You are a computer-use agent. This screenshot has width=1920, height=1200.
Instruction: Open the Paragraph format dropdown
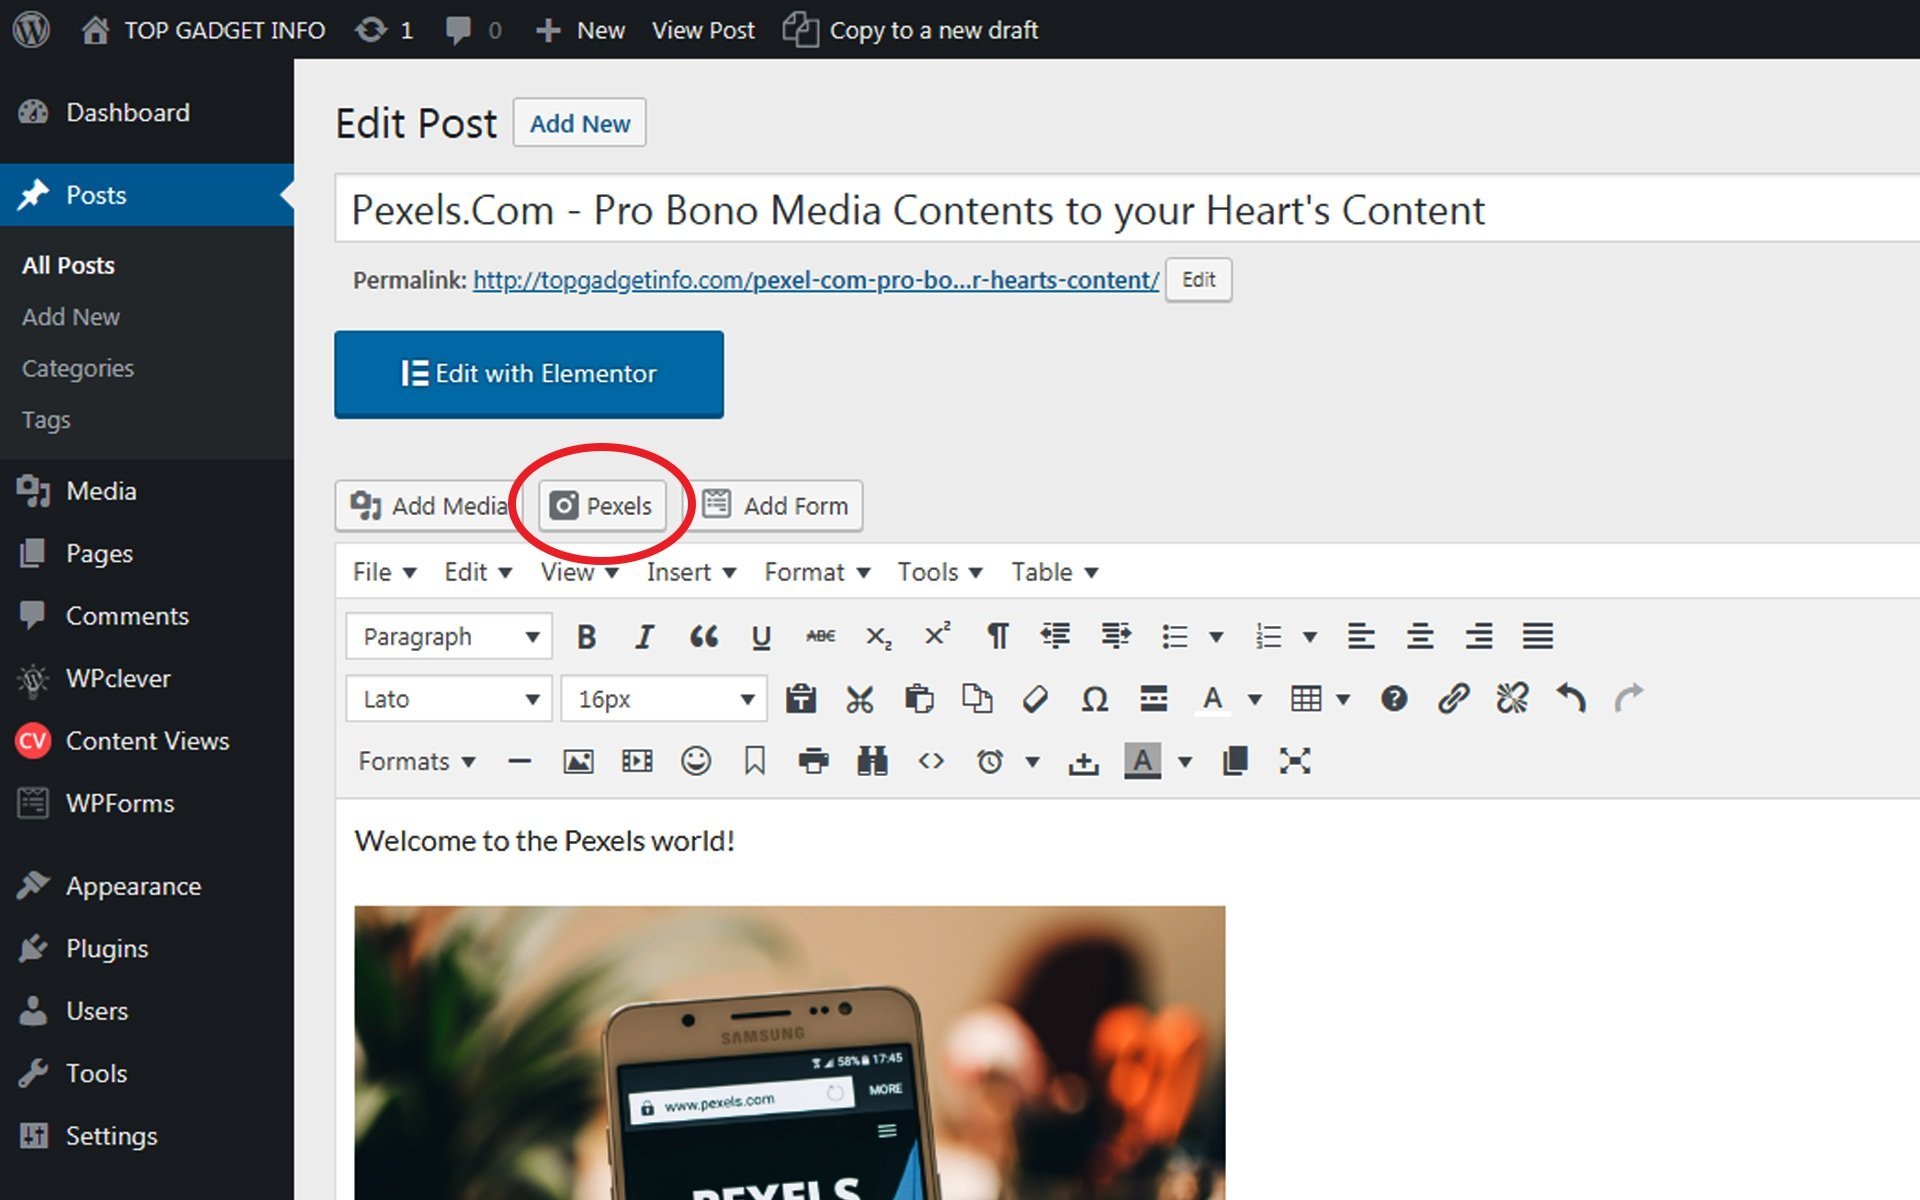click(x=449, y=636)
